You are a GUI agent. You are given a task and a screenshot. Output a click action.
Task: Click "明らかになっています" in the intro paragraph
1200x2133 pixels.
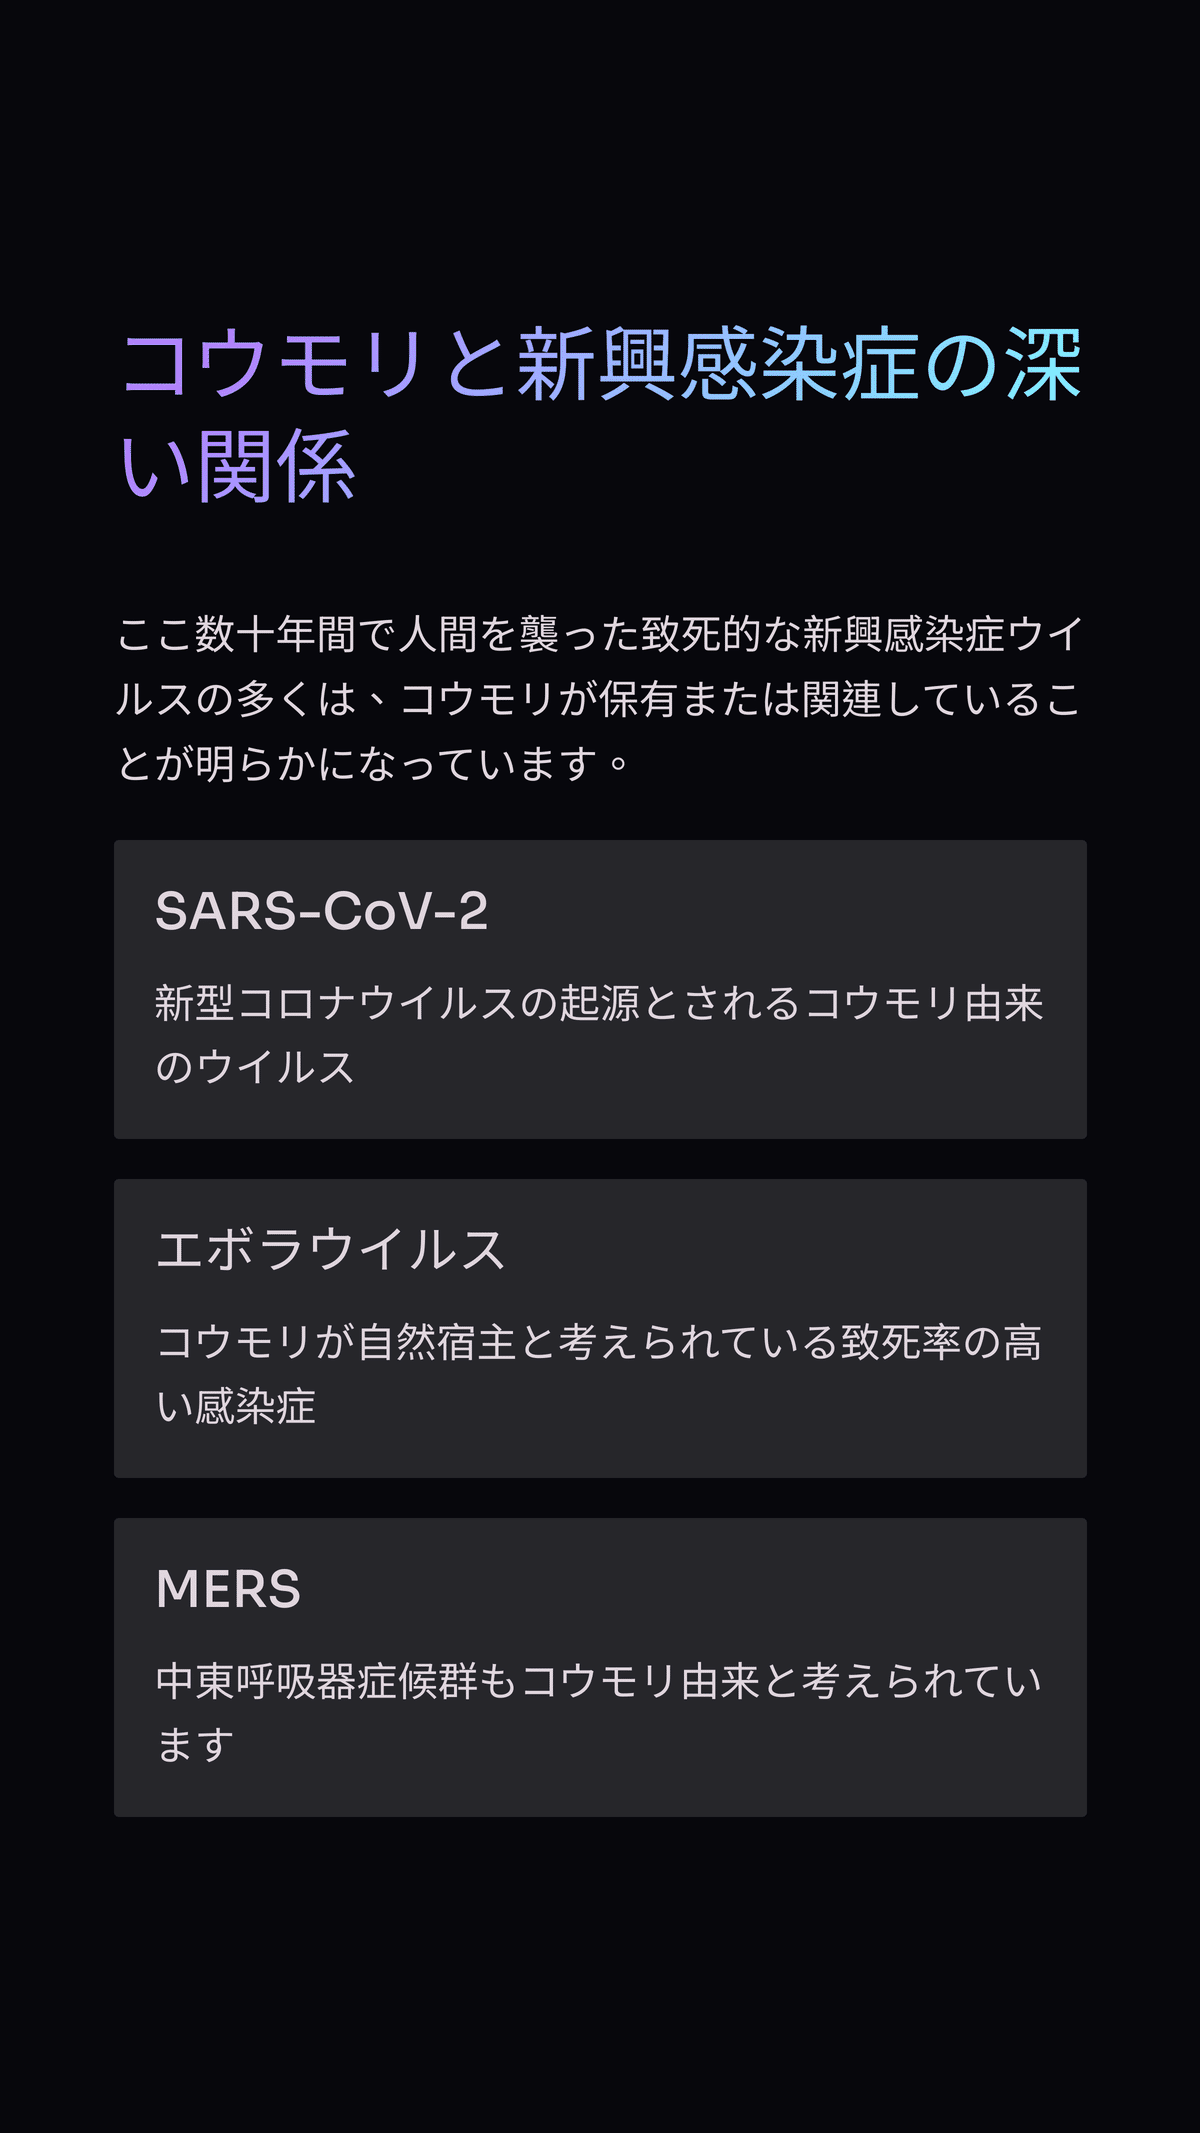click(397, 764)
